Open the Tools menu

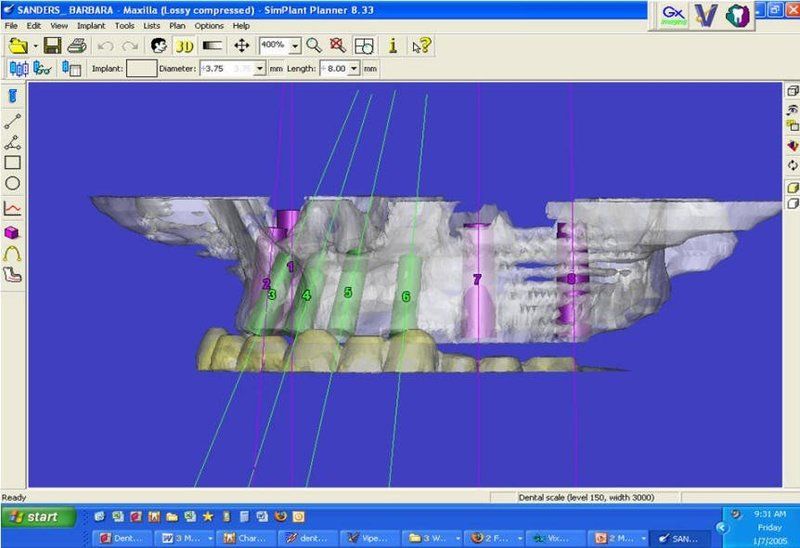(x=124, y=26)
